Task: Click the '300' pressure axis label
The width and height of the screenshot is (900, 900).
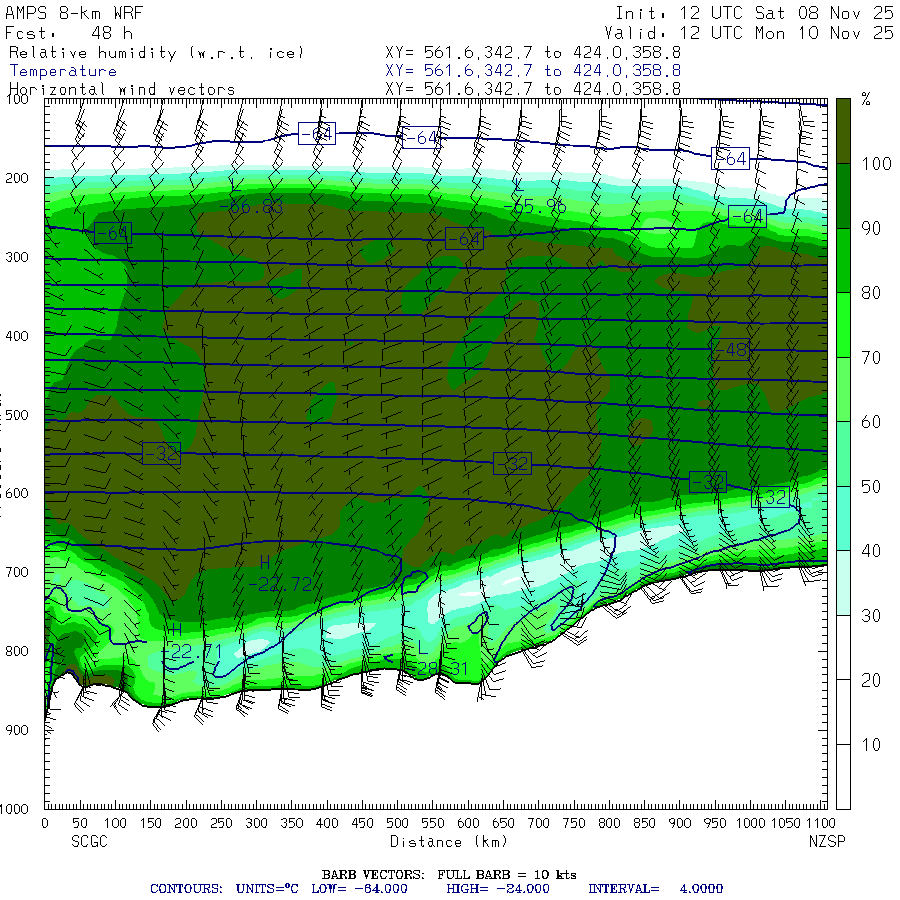Action: pos(17,257)
